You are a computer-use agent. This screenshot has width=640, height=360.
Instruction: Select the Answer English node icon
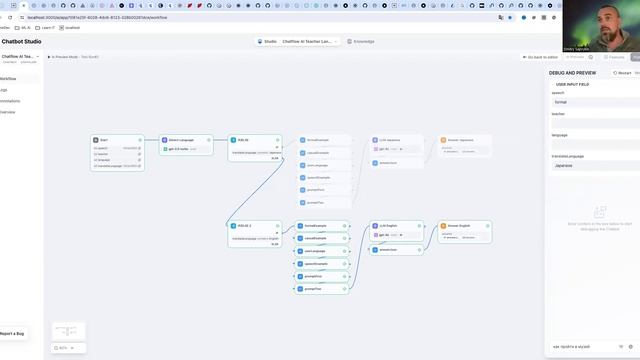tap(443, 226)
